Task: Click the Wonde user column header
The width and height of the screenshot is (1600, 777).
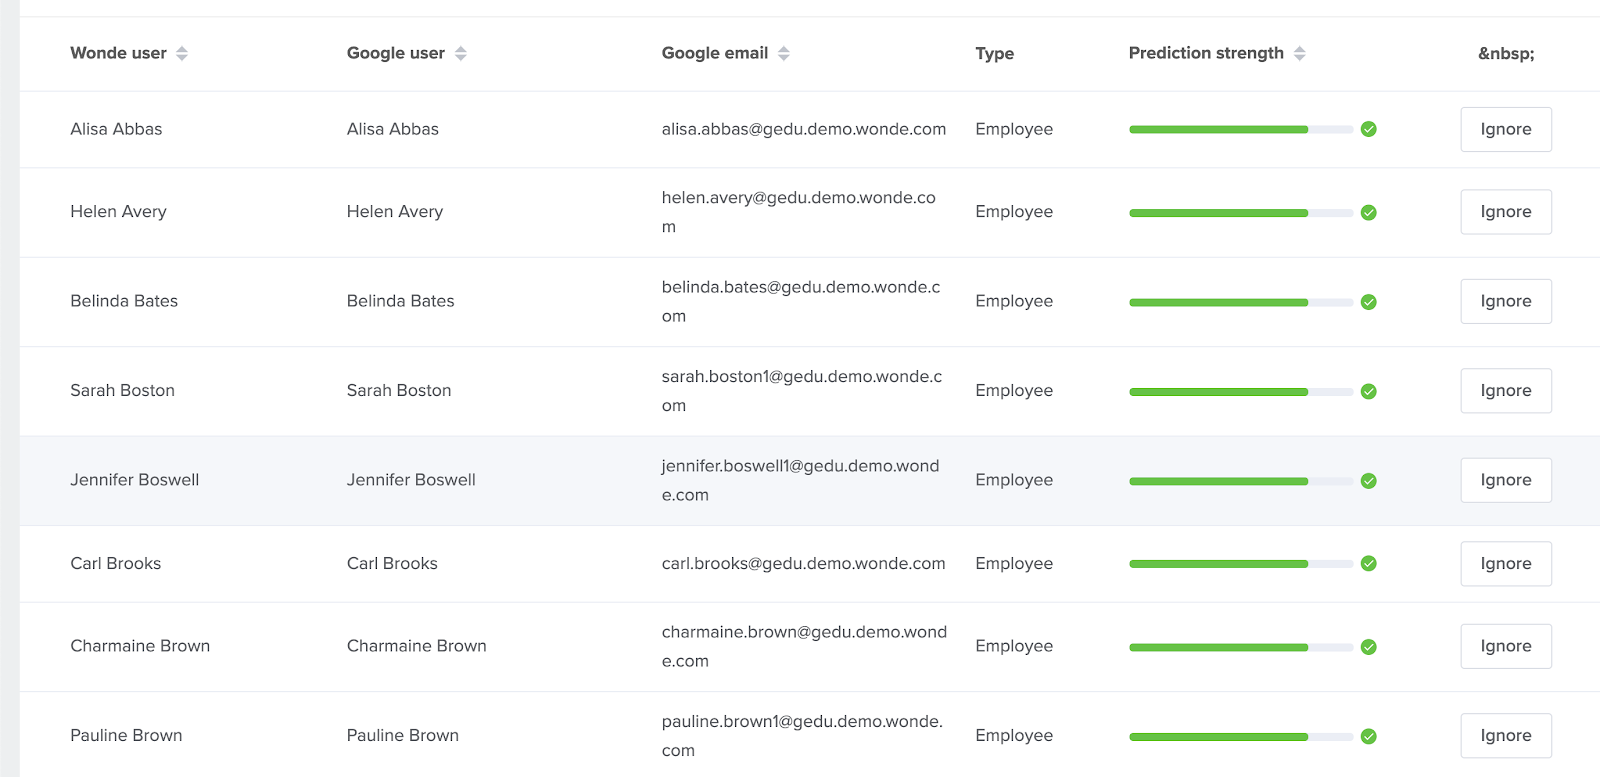Action: click(x=118, y=53)
